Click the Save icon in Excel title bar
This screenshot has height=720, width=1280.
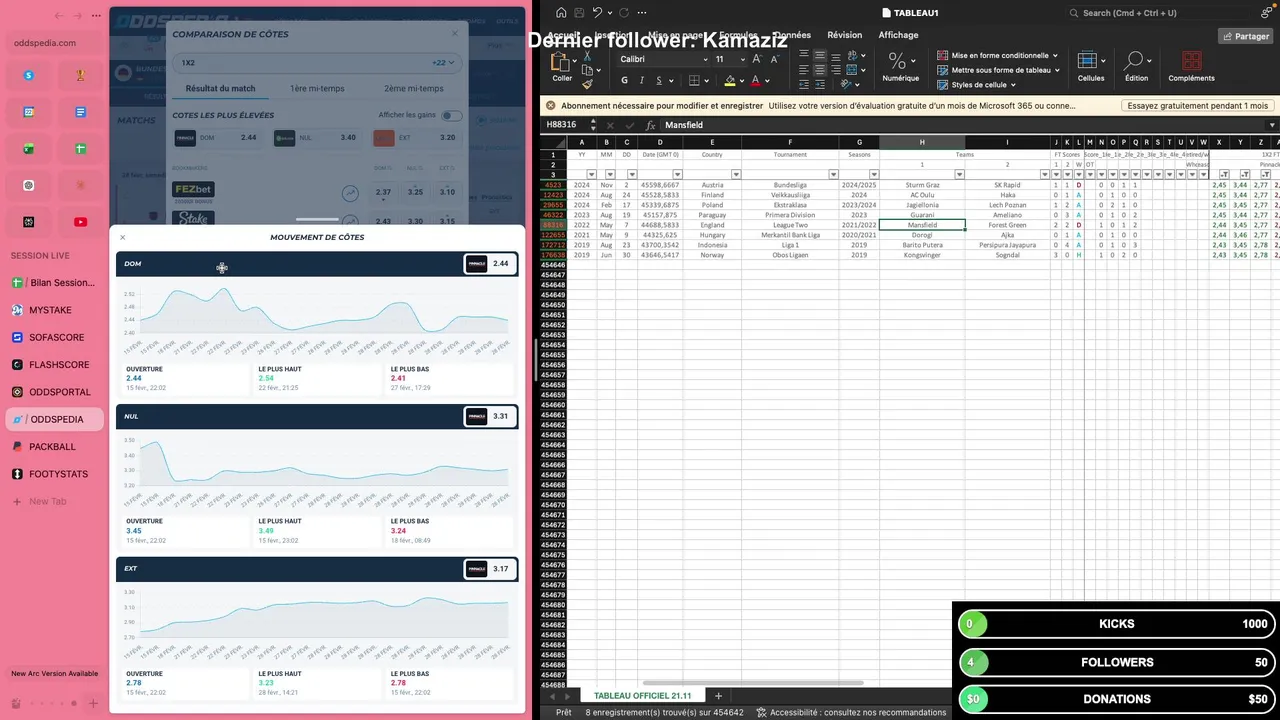[579, 13]
